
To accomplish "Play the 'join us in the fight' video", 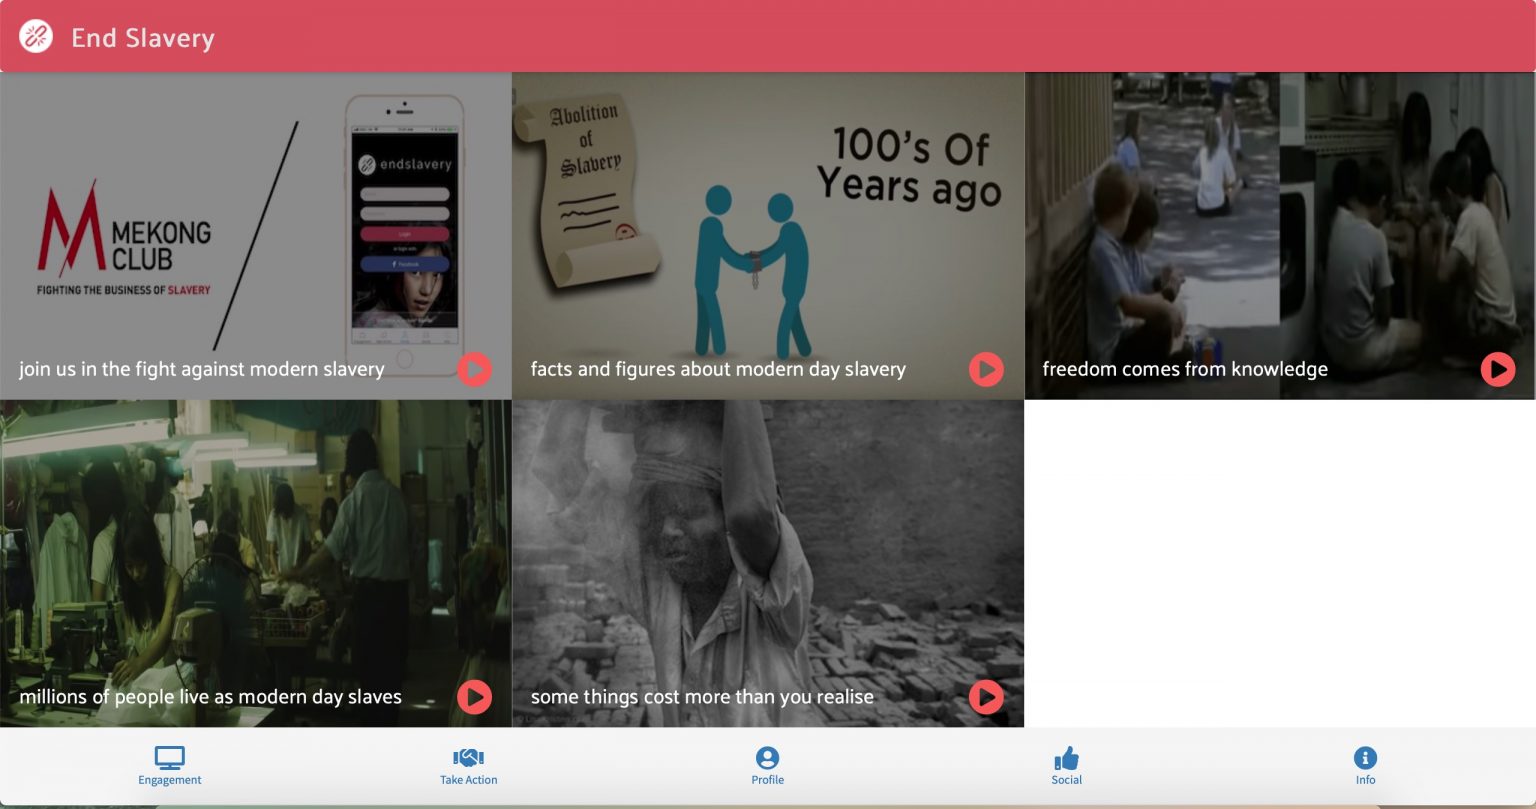I will (474, 369).
